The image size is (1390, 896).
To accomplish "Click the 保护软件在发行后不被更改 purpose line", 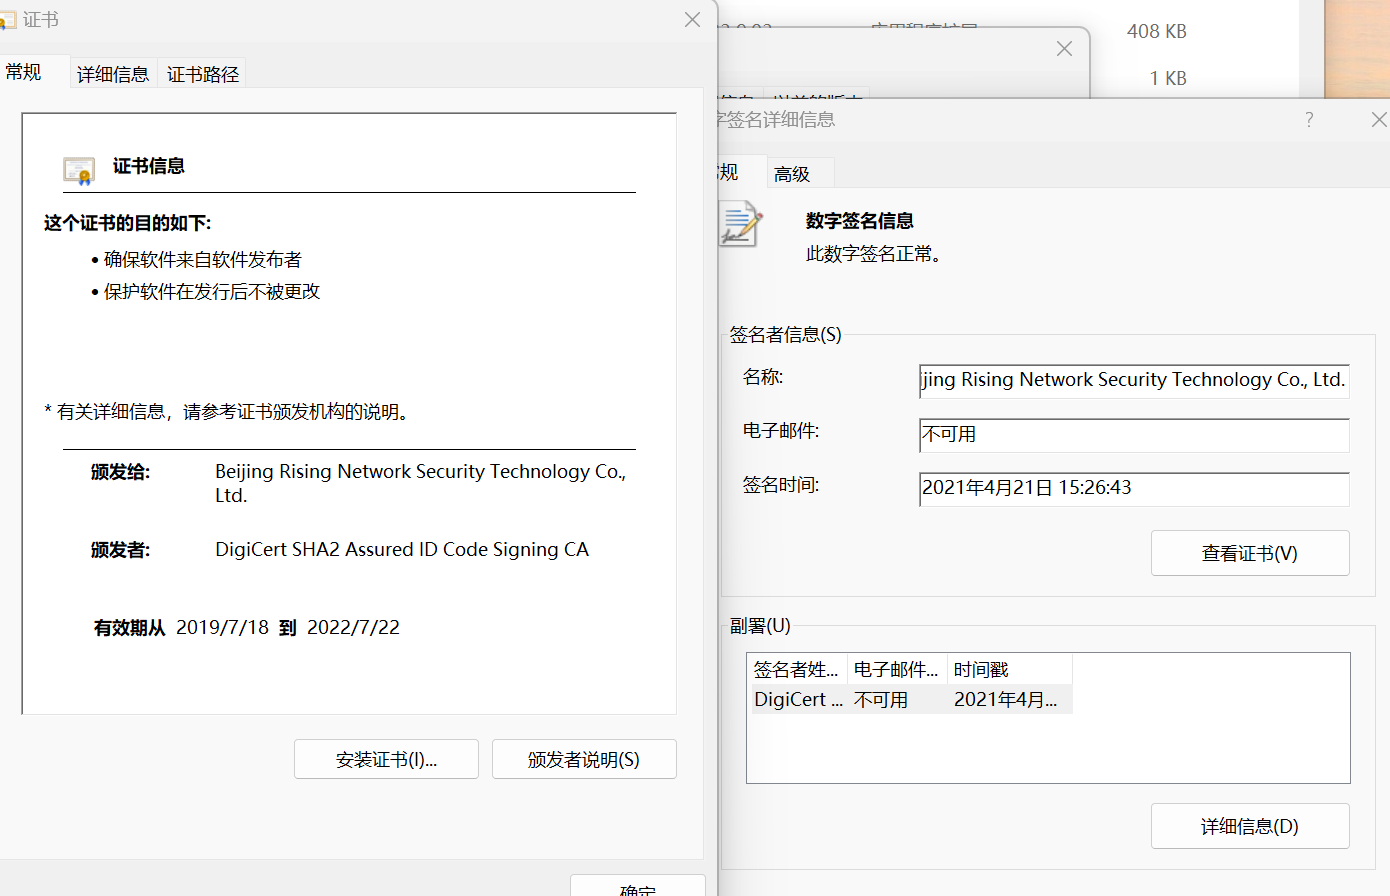I will 212,292.
